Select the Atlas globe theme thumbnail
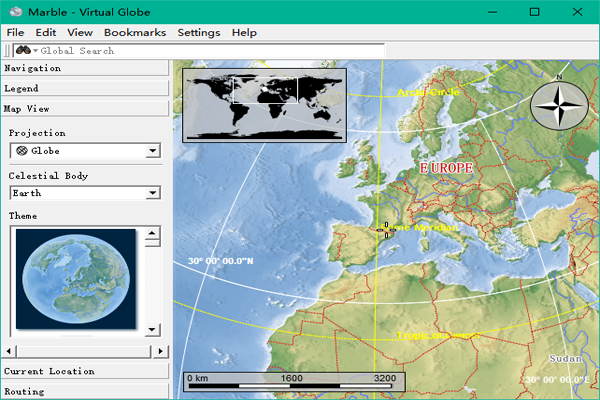This screenshot has width=600, height=400. coord(76,279)
